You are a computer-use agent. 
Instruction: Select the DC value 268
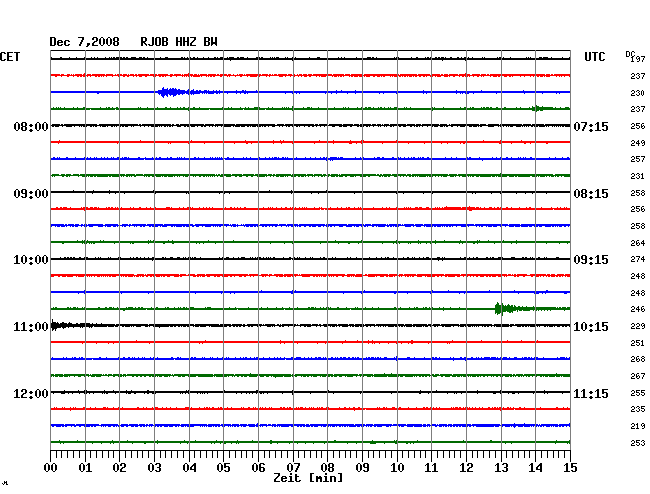coord(638,359)
